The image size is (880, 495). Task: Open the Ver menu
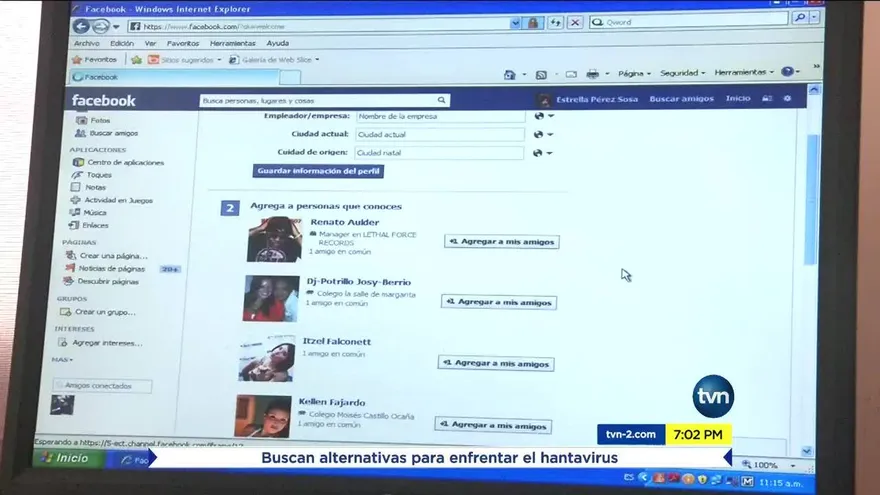click(150, 43)
